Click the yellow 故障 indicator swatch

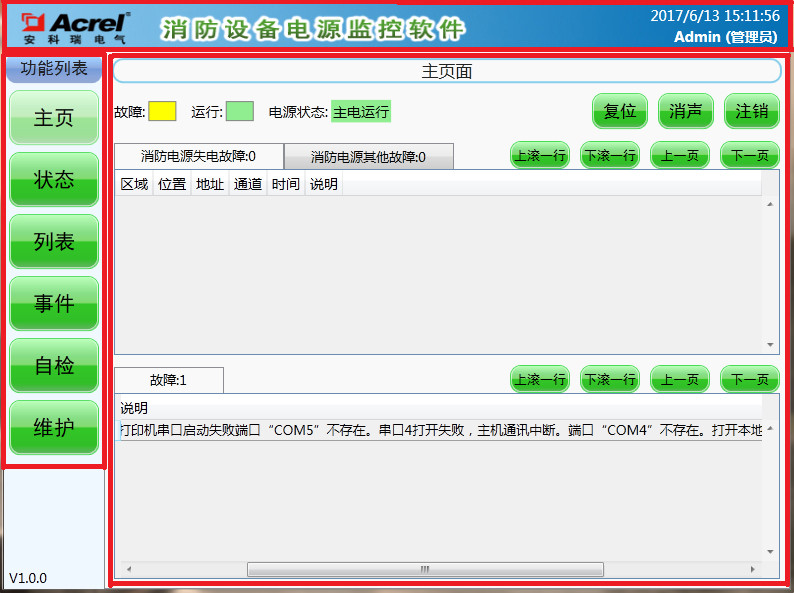(162, 111)
